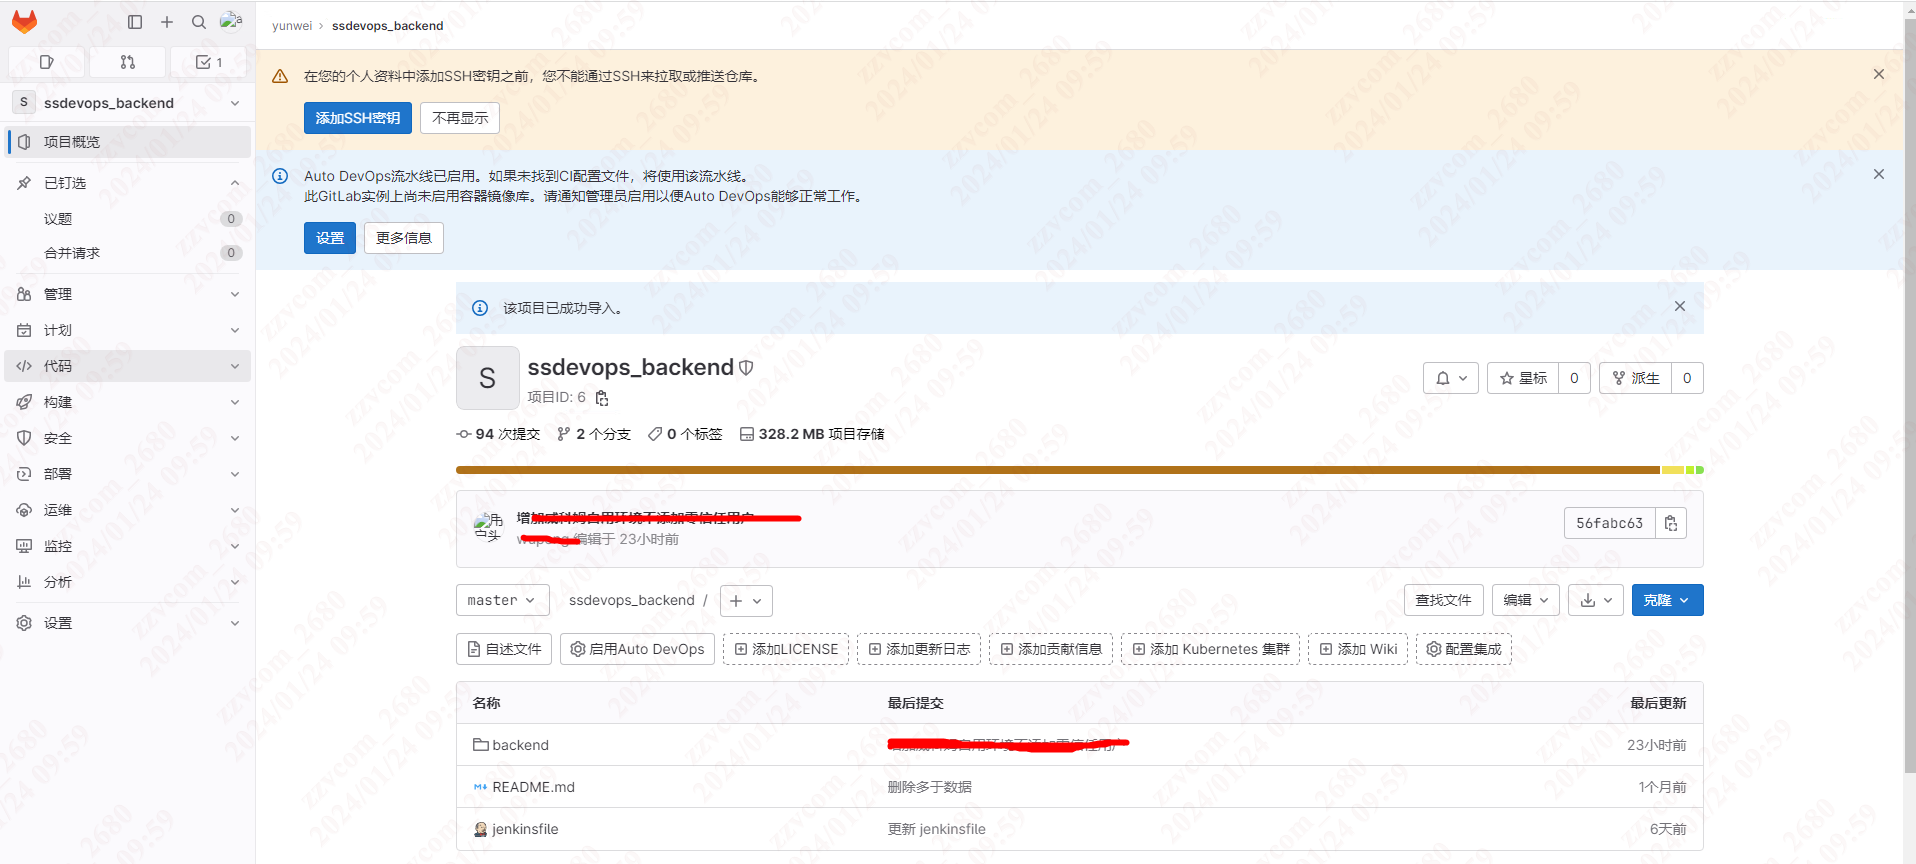Expand the 监控 sidebar section

click(128, 546)
